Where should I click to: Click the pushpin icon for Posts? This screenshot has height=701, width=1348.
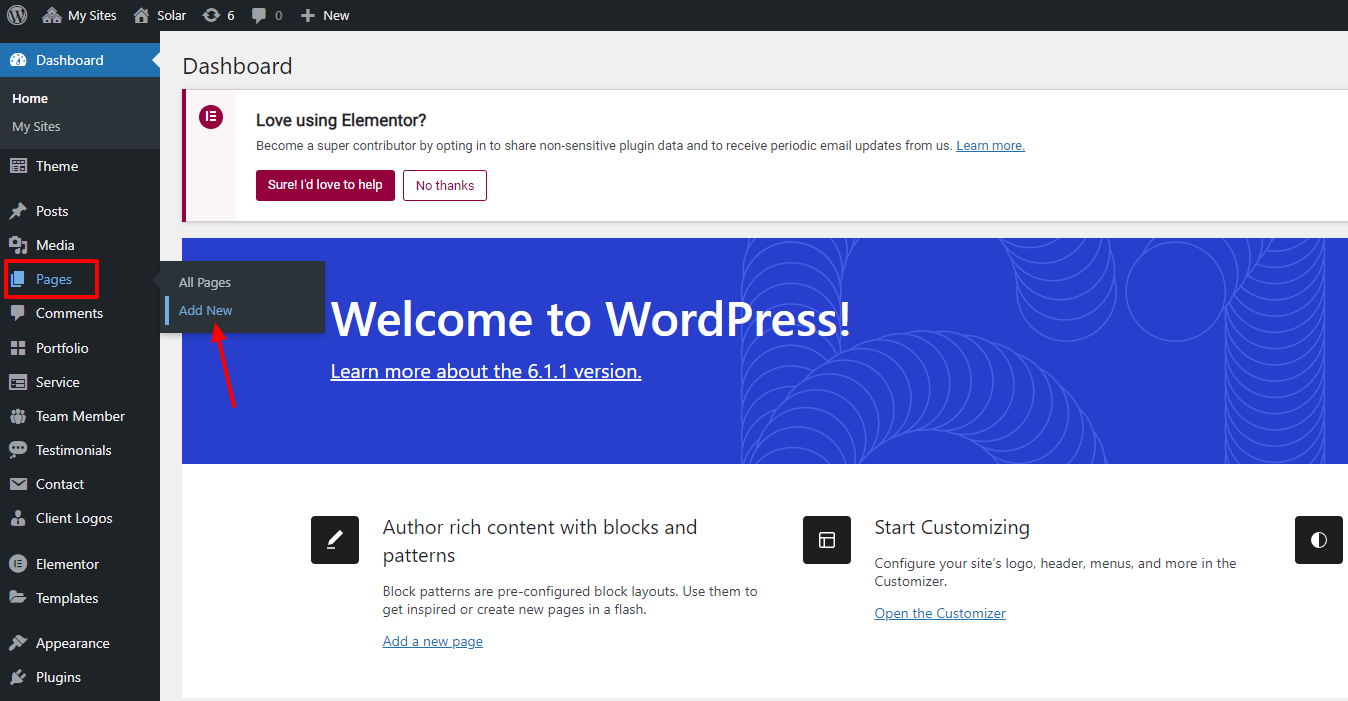pos(18,211)
